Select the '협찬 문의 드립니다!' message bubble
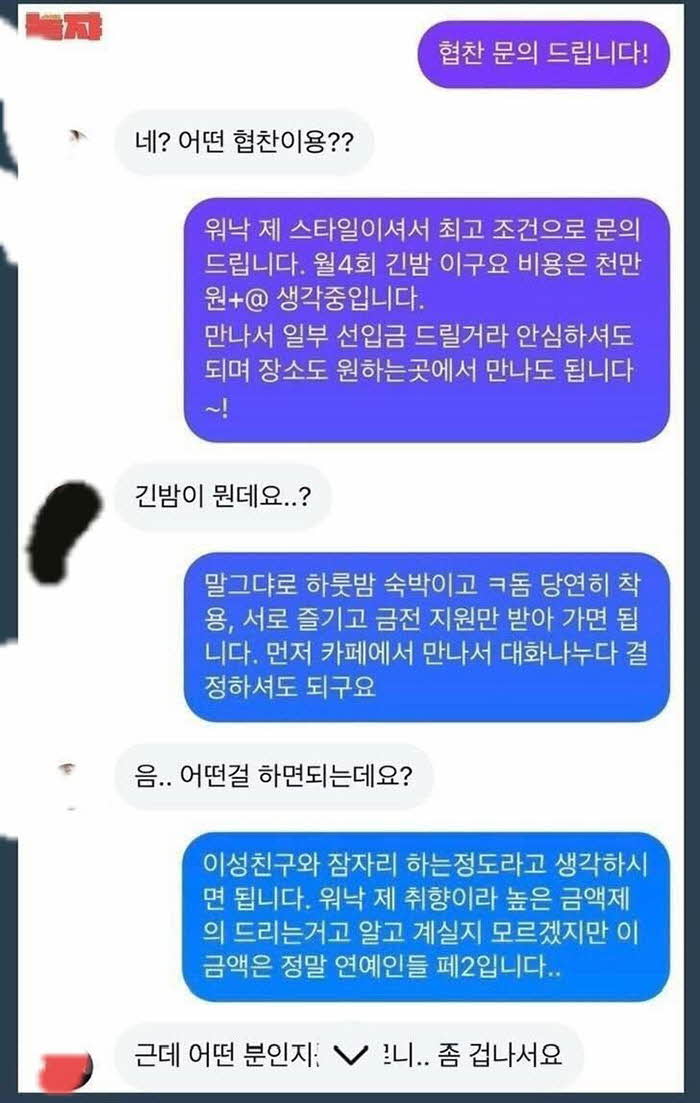 click(542, 54)
